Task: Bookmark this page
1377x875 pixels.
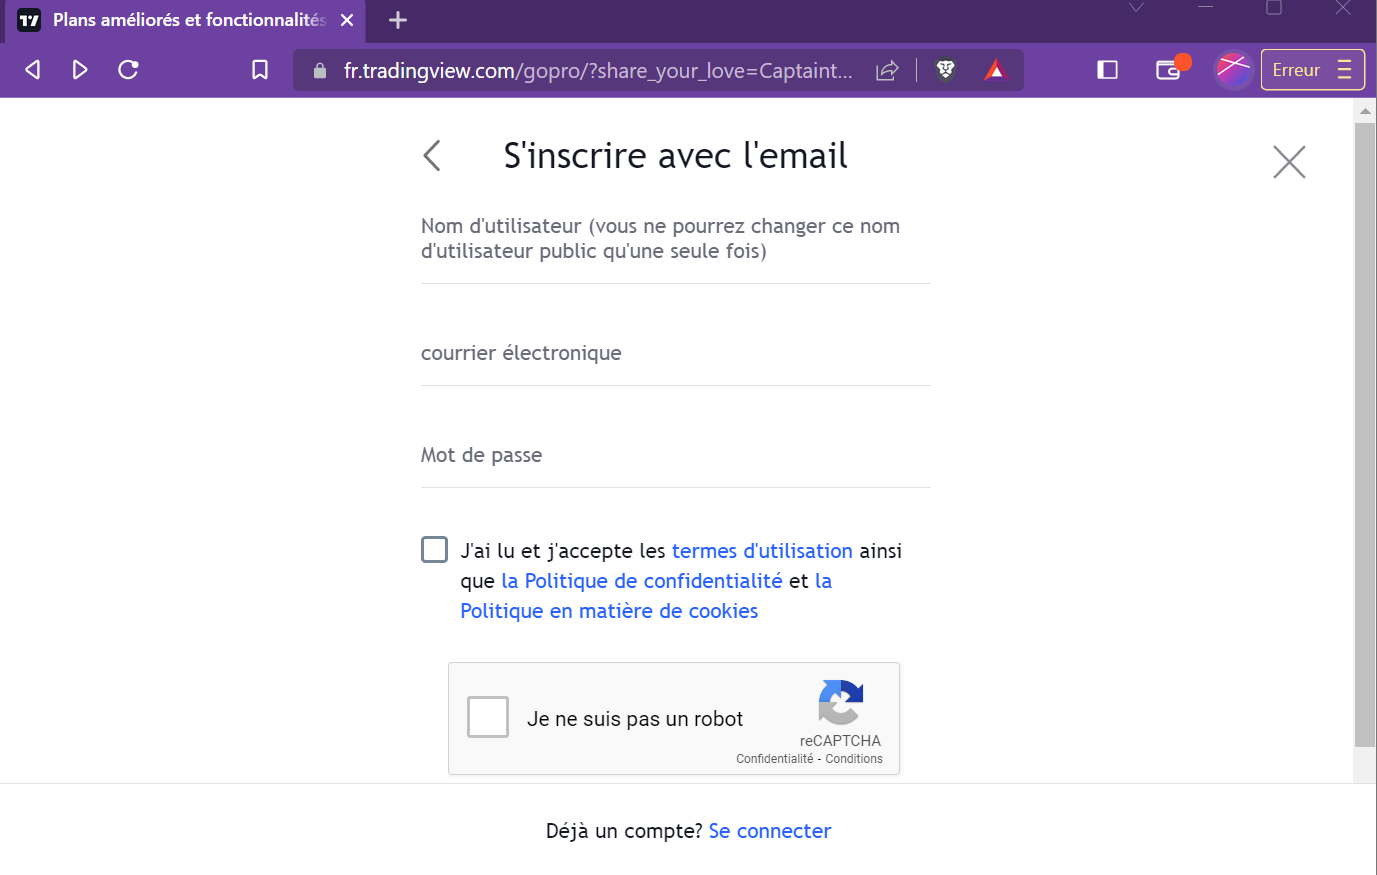Action: click(260, 70)
